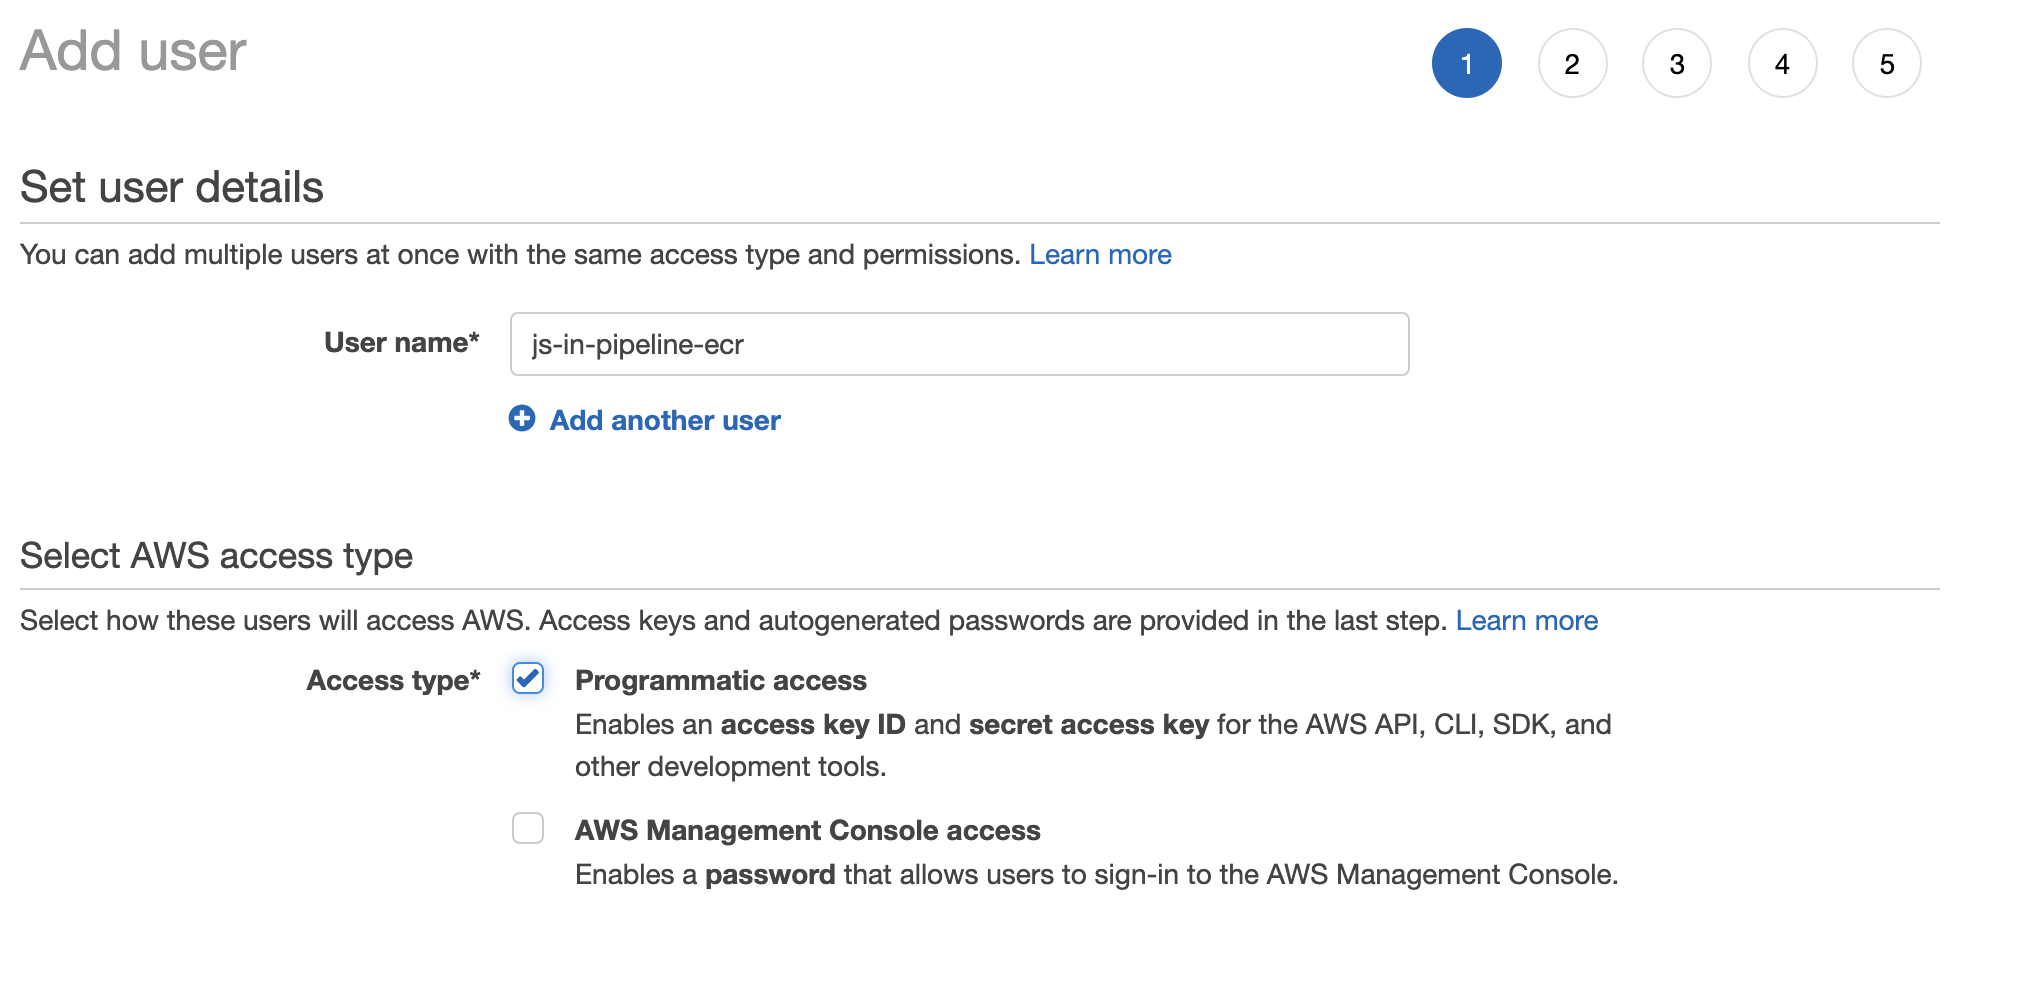Click the AWS Management Console access label
The image size is (2030, 998).
tap(808, 830)
